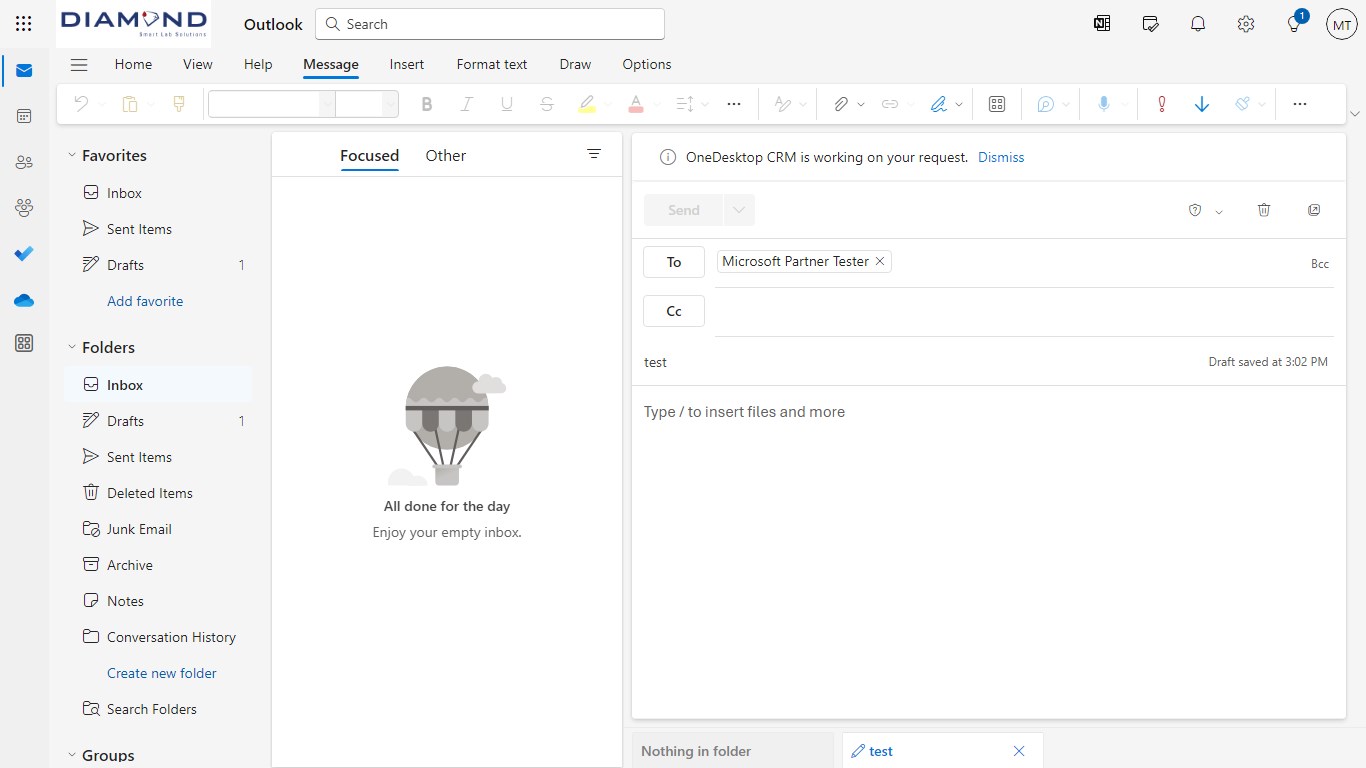Open the Send options dropdown arrow
The height and width of the screenshot is (768, 1366).
(x=739, y=210)
